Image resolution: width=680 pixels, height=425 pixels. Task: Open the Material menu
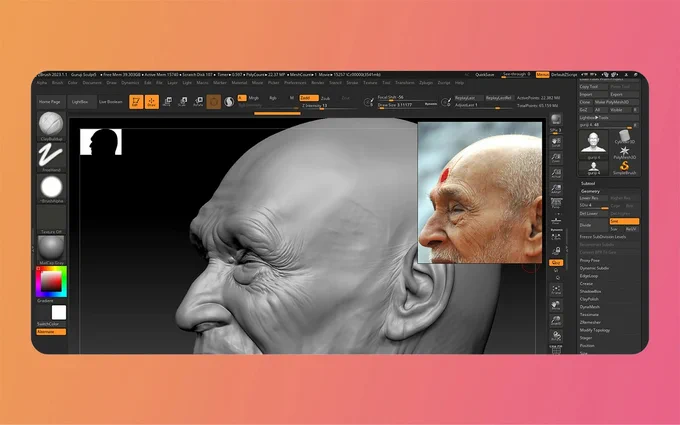pyautogui.click(x=239, y=82)
